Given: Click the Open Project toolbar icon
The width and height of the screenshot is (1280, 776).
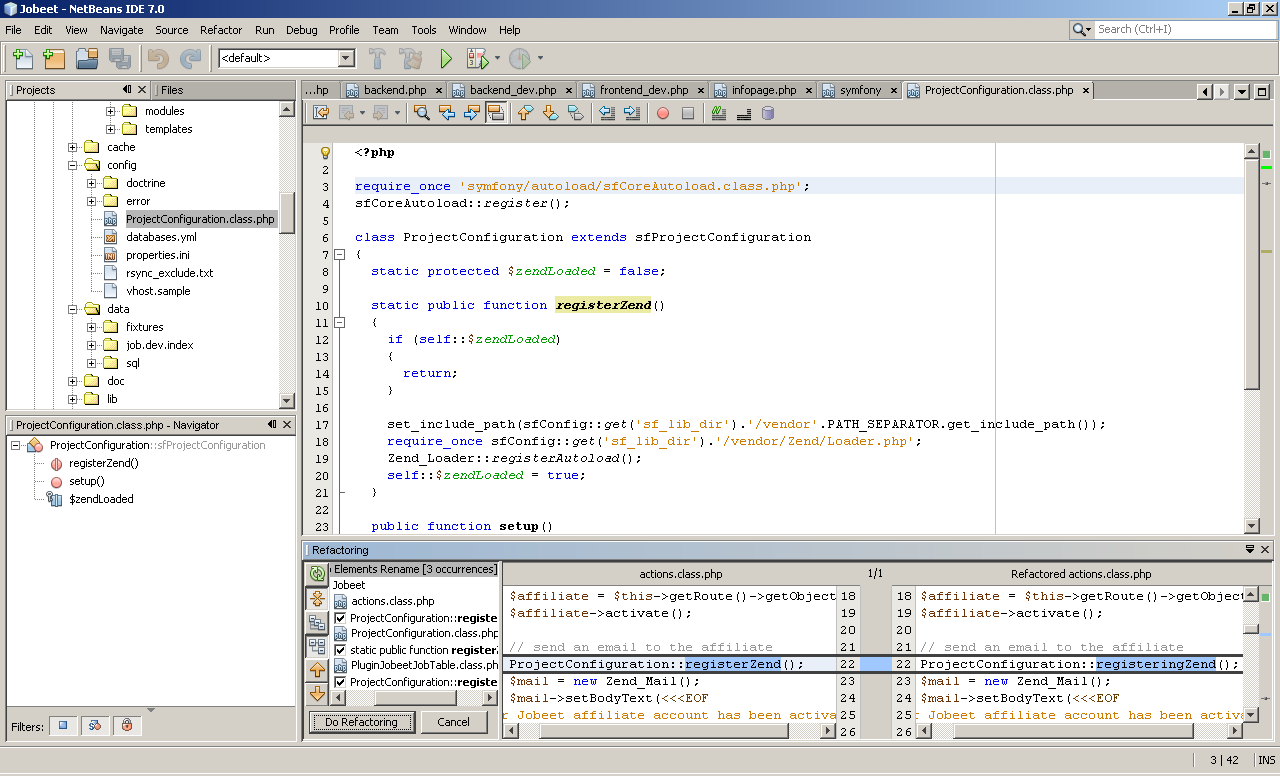Looking at the screenshot, I should pos(87,58).
